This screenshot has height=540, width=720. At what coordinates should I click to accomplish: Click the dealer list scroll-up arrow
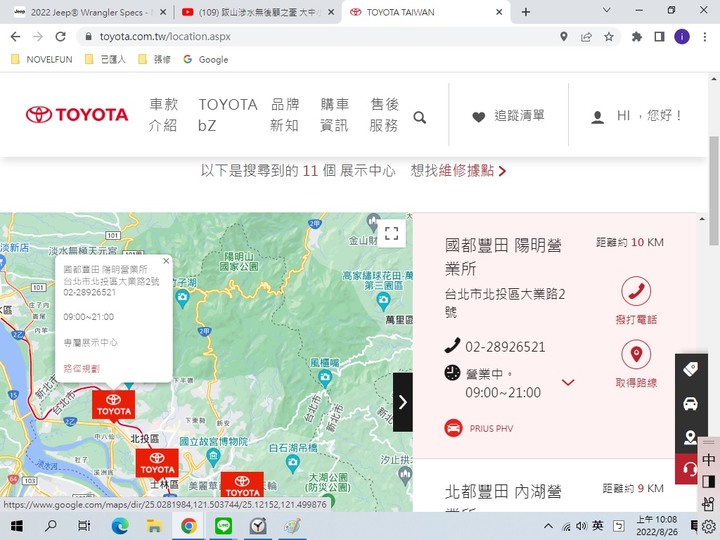pyautogui.click(x=702, y=219)
